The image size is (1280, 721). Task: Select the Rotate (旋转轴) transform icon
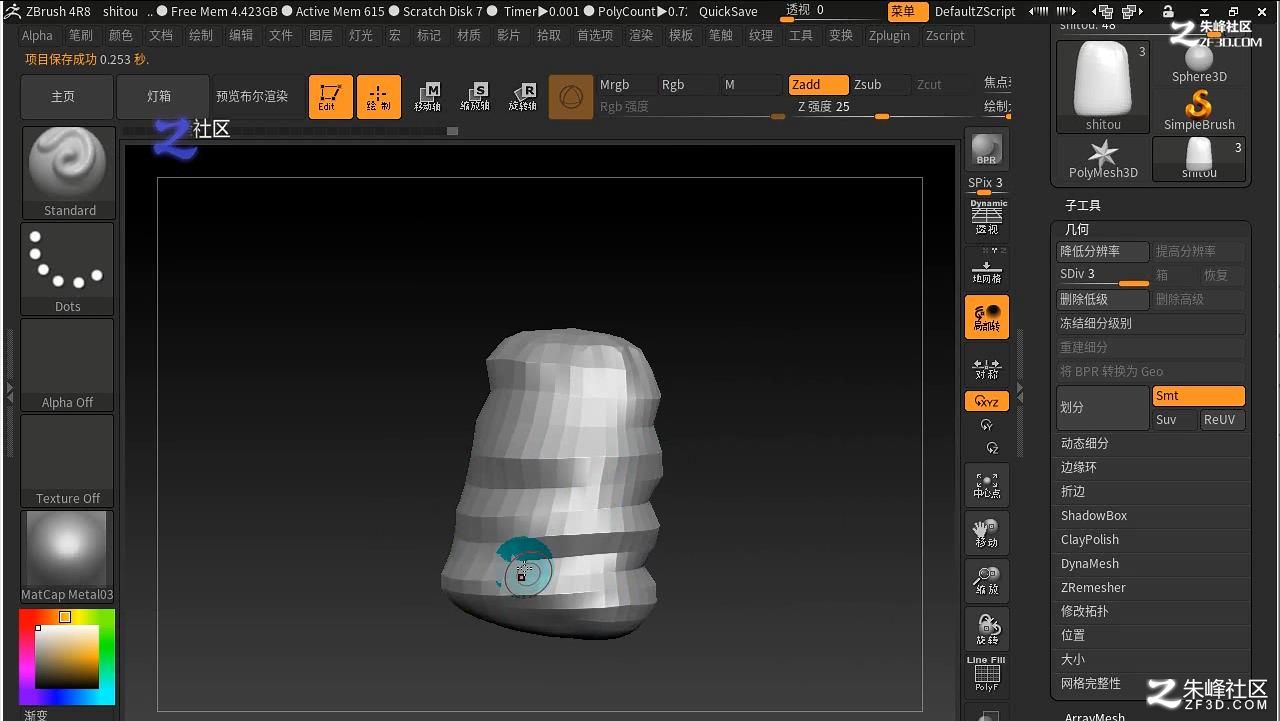(x=523, y=97)
